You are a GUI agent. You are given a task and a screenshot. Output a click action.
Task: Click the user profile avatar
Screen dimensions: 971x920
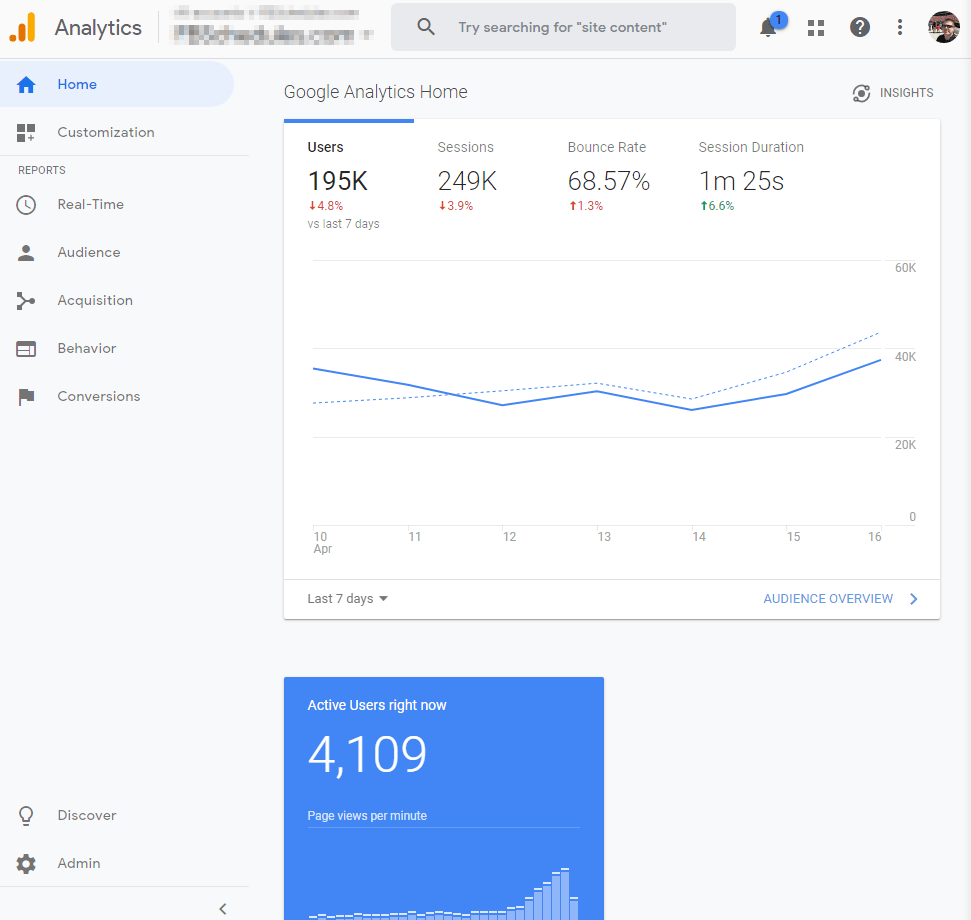point(943,27)
